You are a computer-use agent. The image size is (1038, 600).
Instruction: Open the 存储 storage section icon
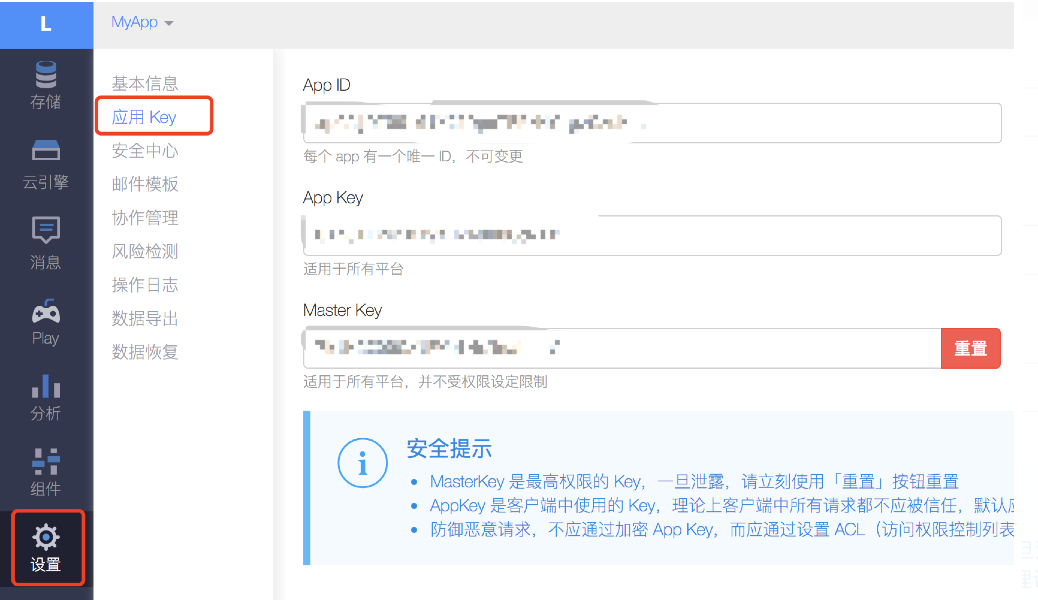click(x=46, y=76)
